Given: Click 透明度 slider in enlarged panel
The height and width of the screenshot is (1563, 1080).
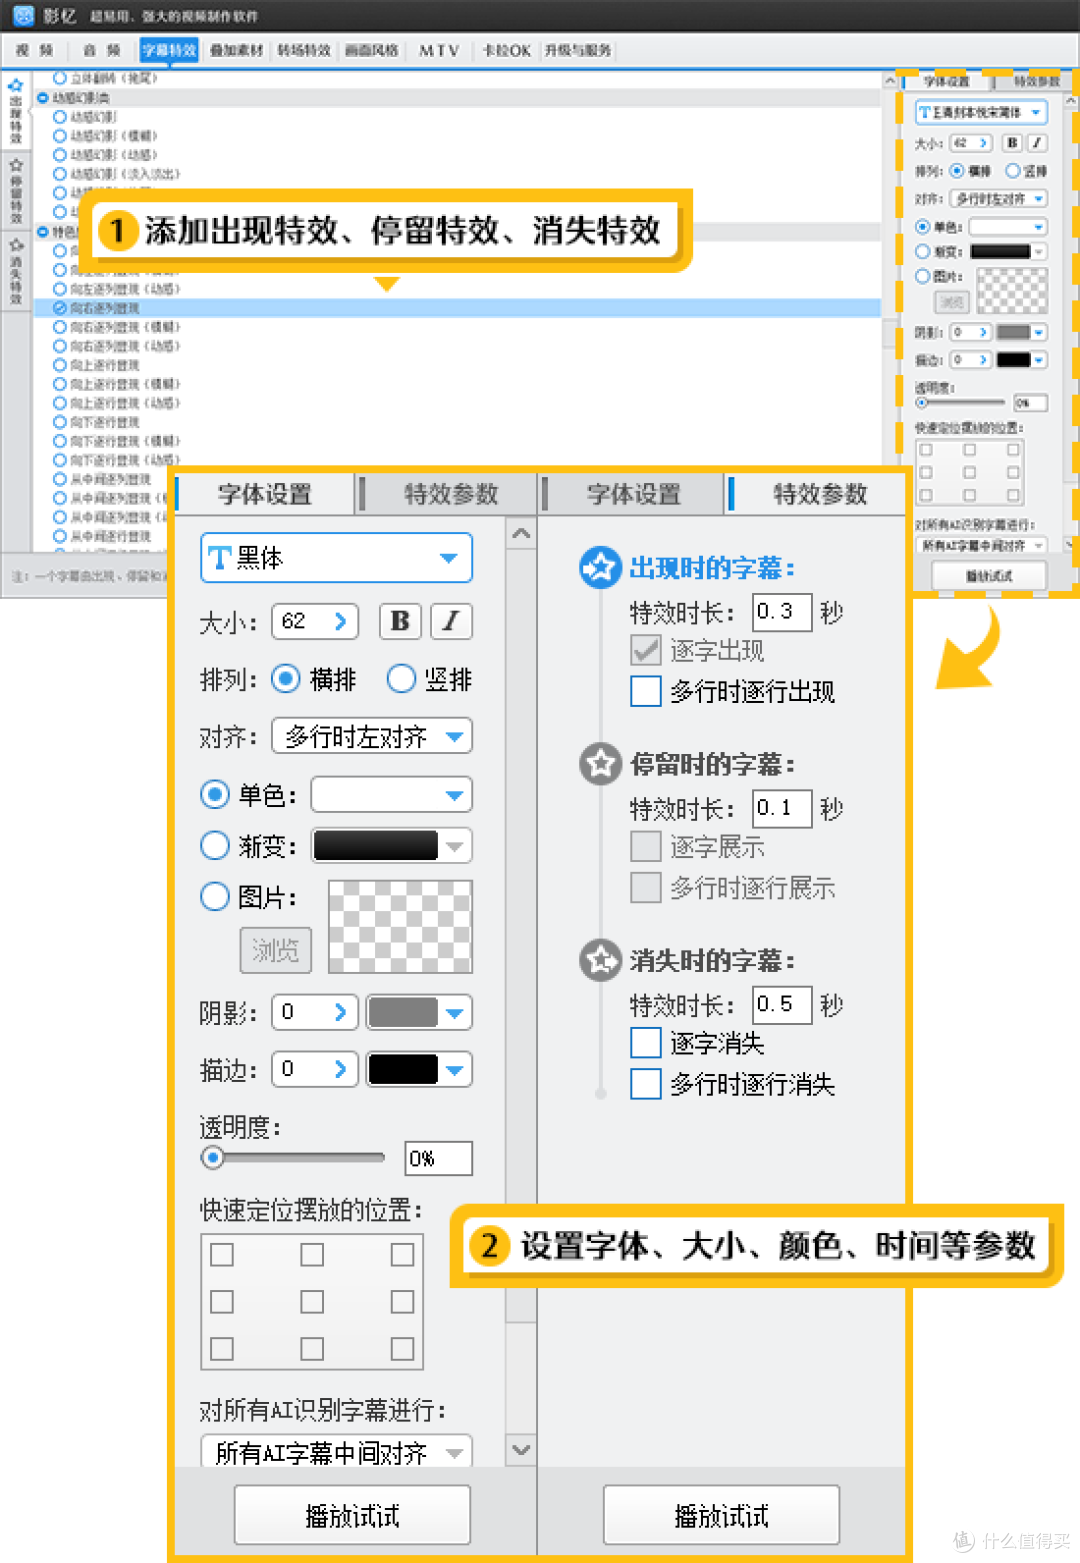Looking at the screenshot, I should point(293,1158).
